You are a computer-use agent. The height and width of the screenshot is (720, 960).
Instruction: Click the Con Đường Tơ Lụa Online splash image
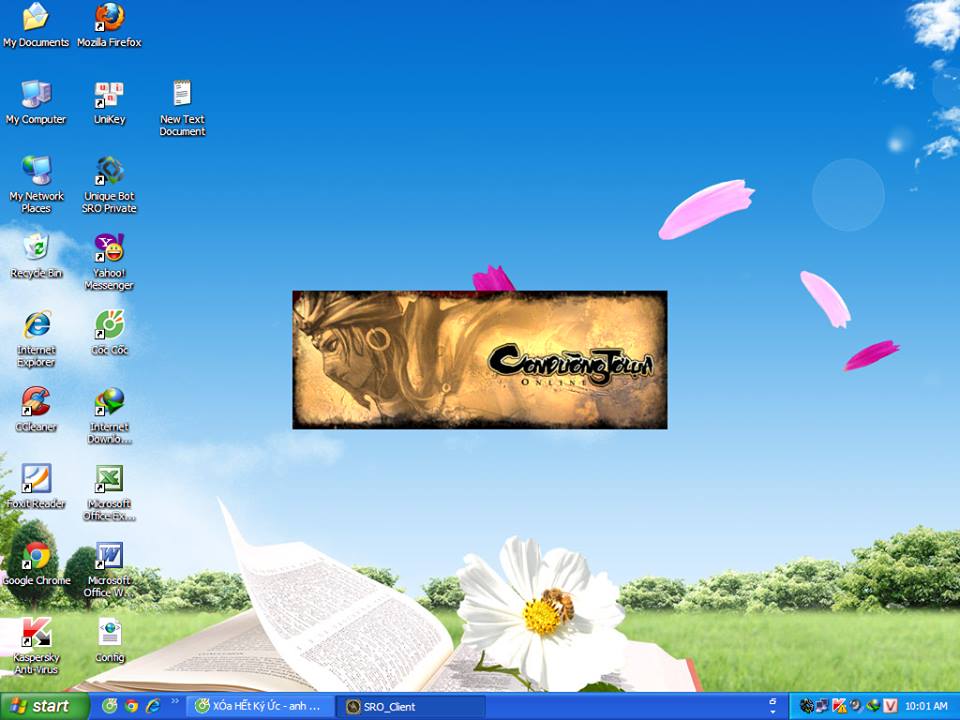tap(480, 360)
